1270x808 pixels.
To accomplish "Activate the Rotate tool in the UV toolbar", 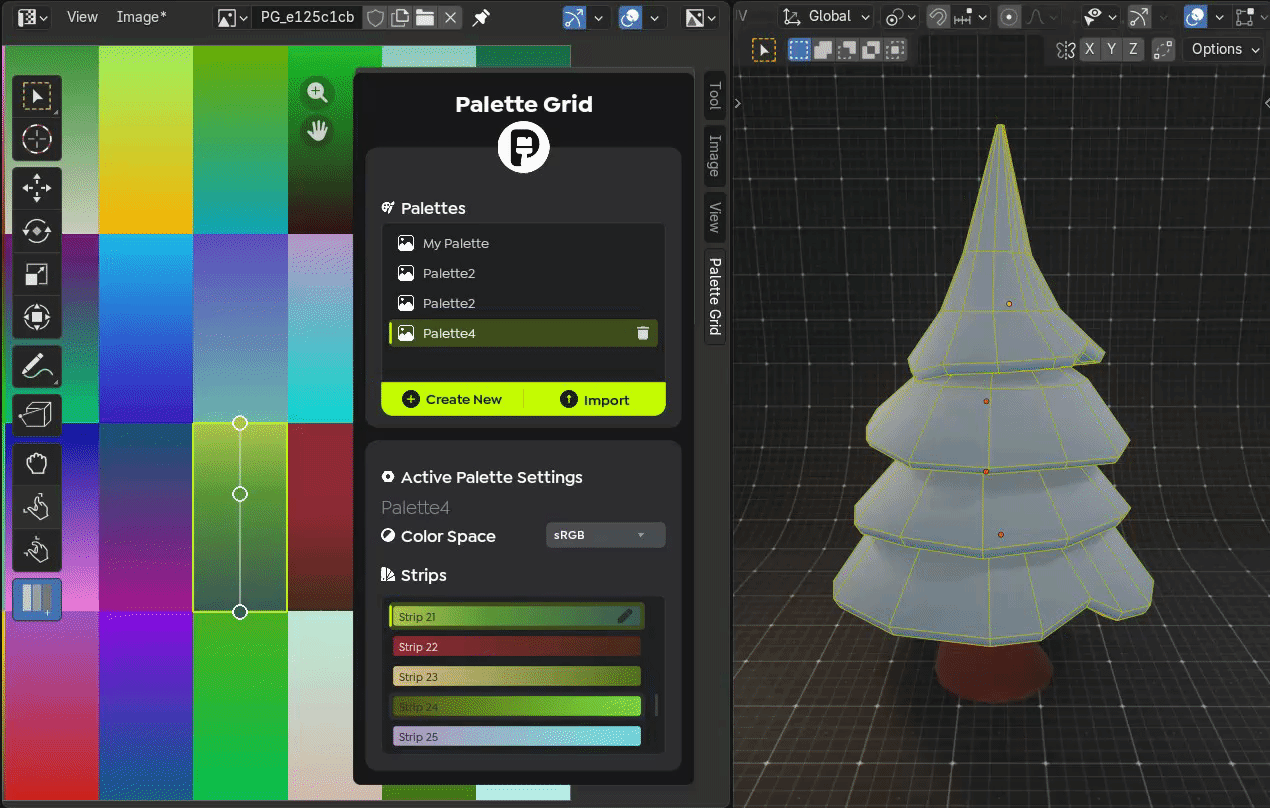I will [36, 231].
